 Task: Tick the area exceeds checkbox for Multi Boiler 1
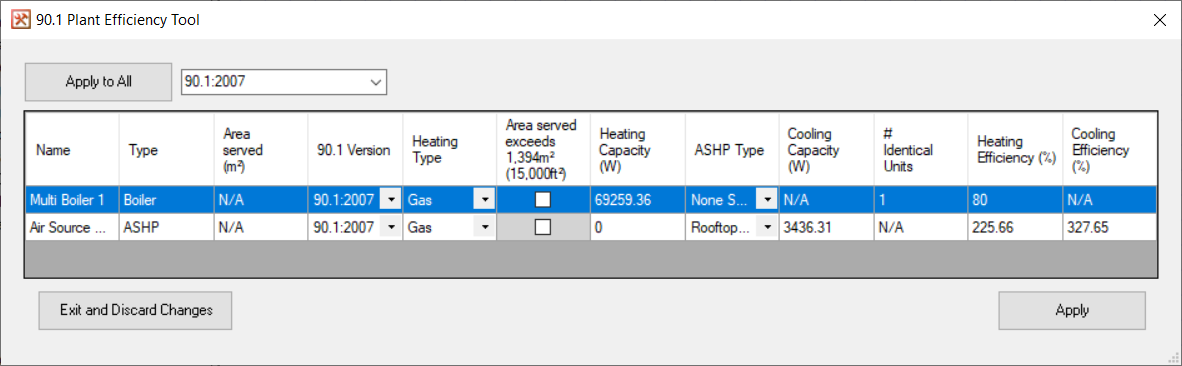(x=543, y=200)
